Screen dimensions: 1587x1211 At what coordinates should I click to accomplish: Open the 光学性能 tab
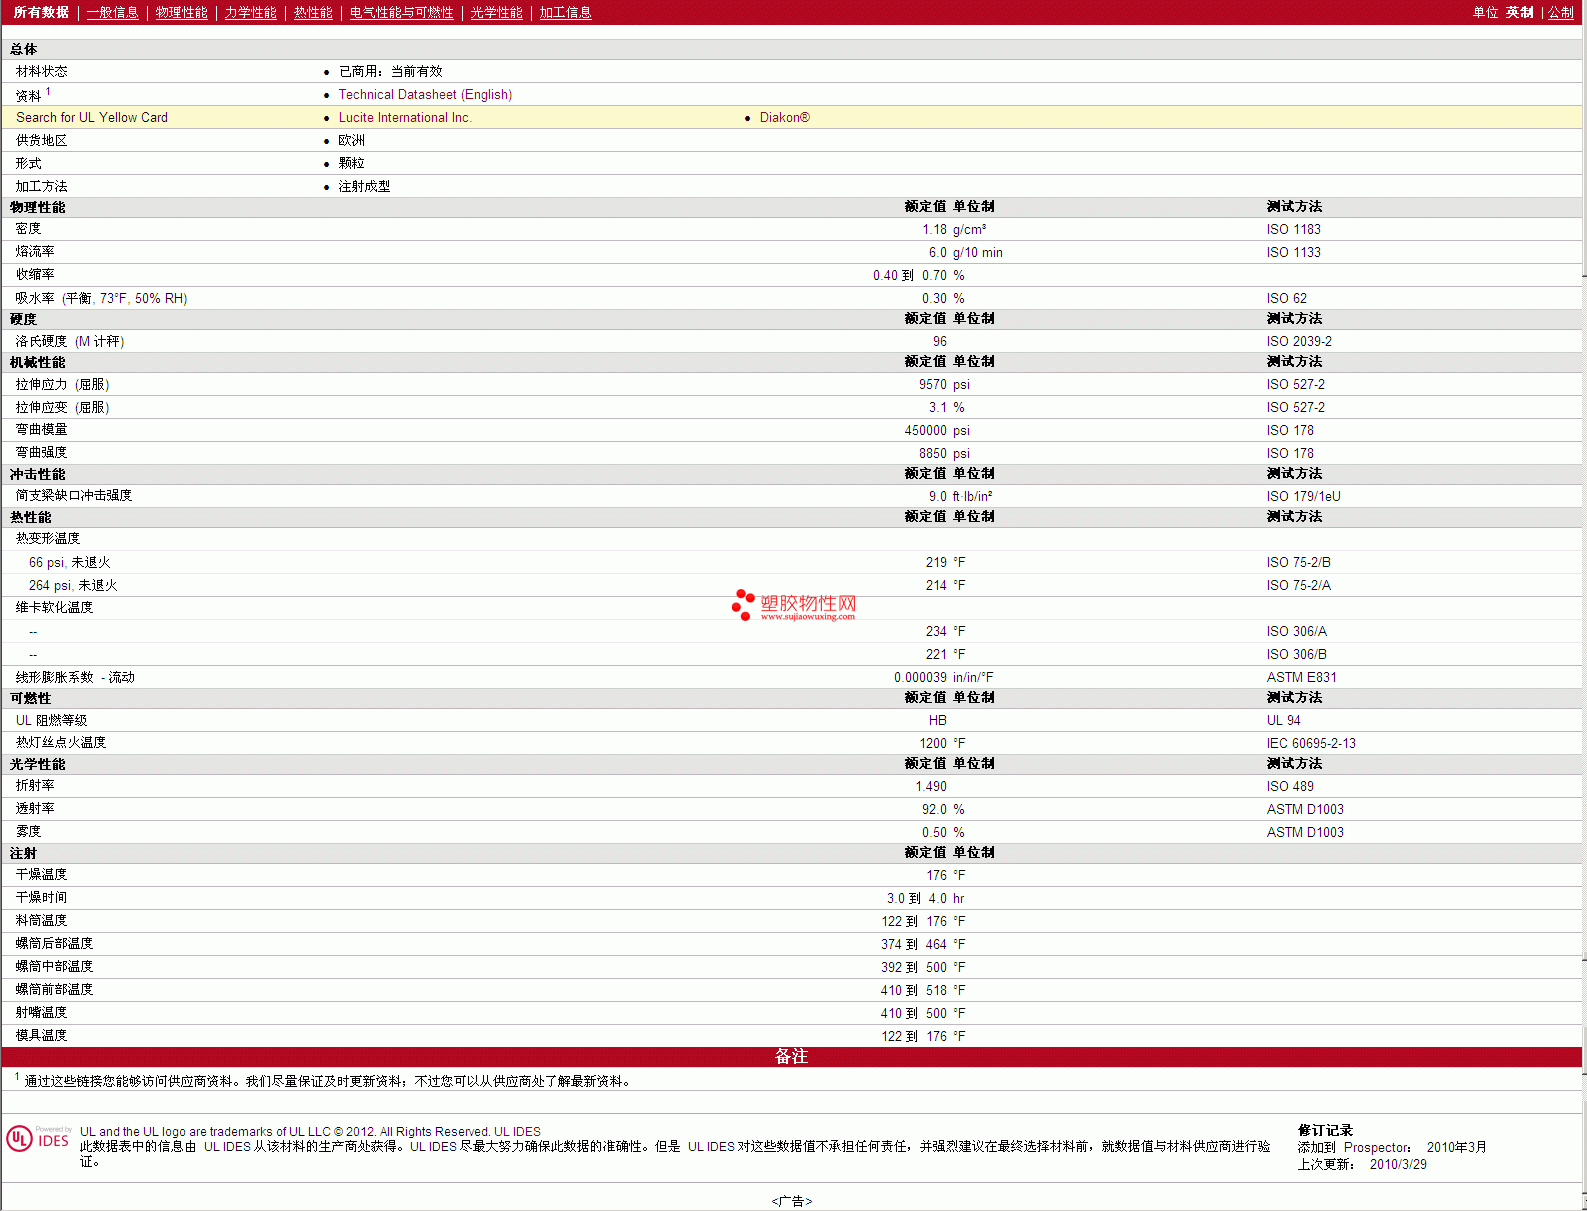[496, 13]
